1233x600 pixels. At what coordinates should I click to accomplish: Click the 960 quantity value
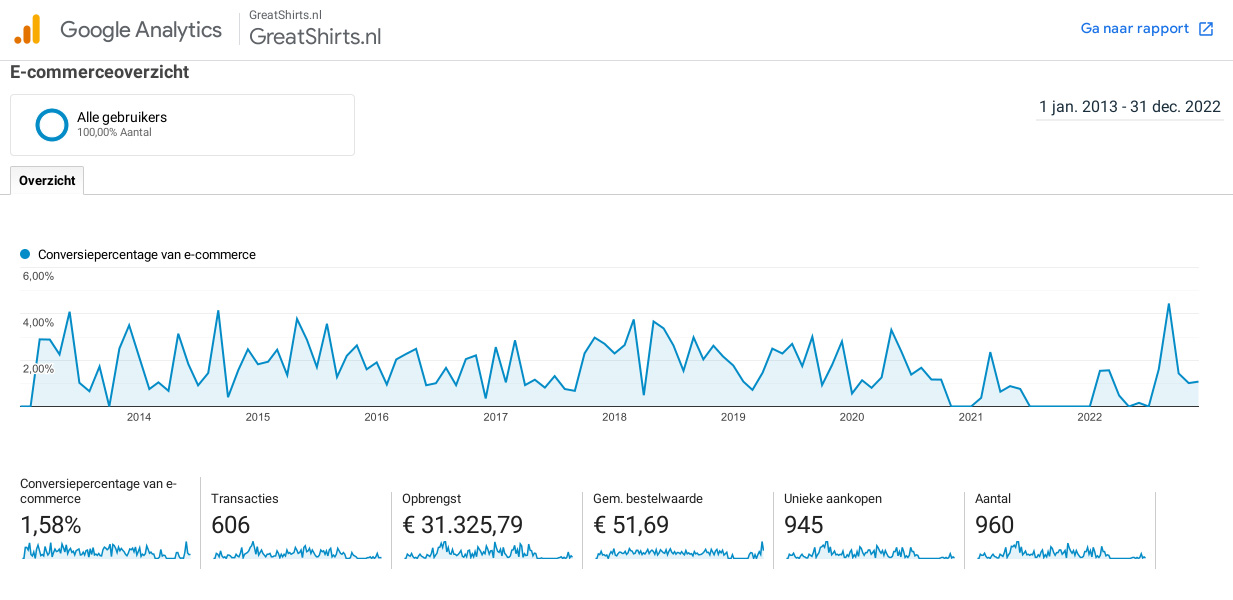click(995, 525)
